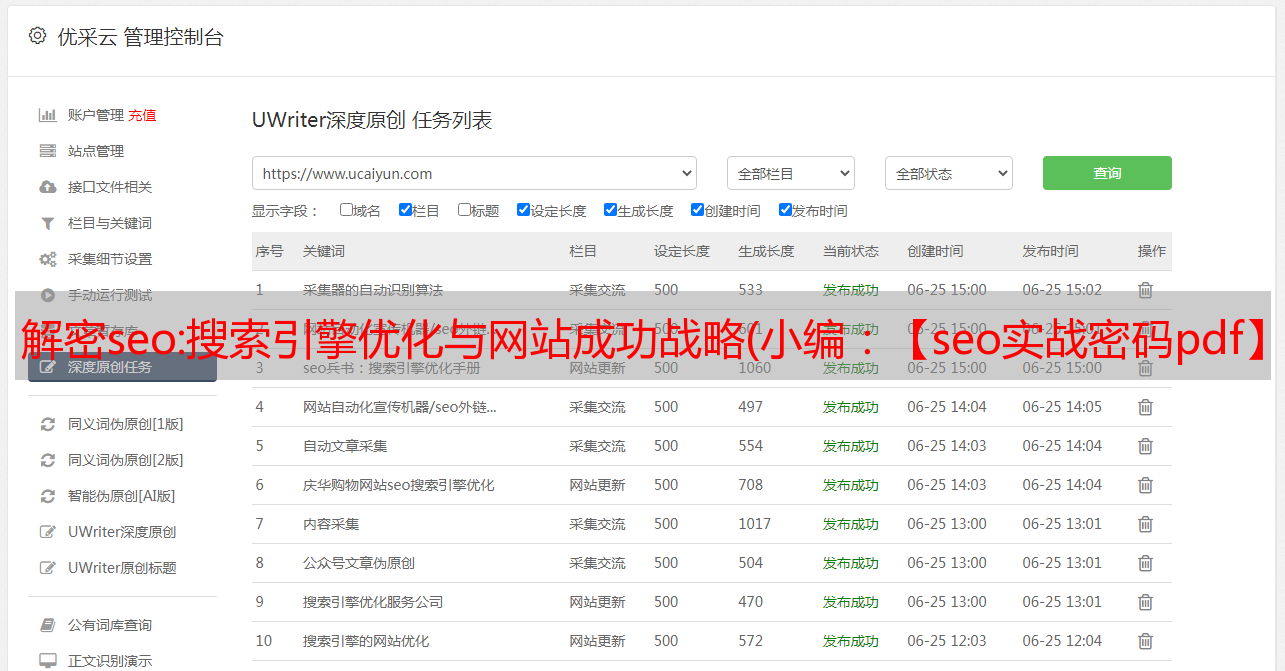
Task: Enable the 标题 display field checkbox
Action: pyautogui.click(x=464, y=210)
